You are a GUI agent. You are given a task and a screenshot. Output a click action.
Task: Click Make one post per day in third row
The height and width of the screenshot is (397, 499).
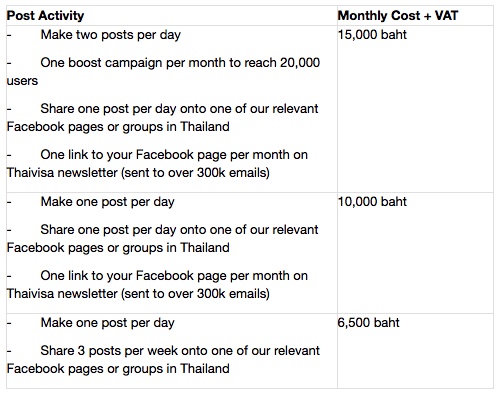[107, 323]
